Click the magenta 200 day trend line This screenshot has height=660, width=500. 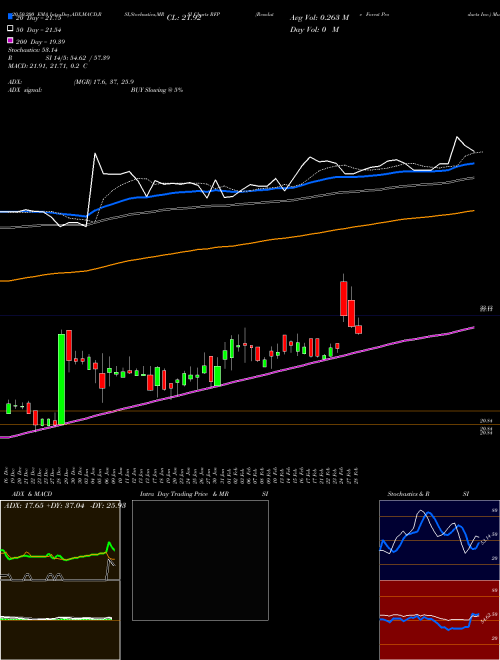tap(236, 380)
